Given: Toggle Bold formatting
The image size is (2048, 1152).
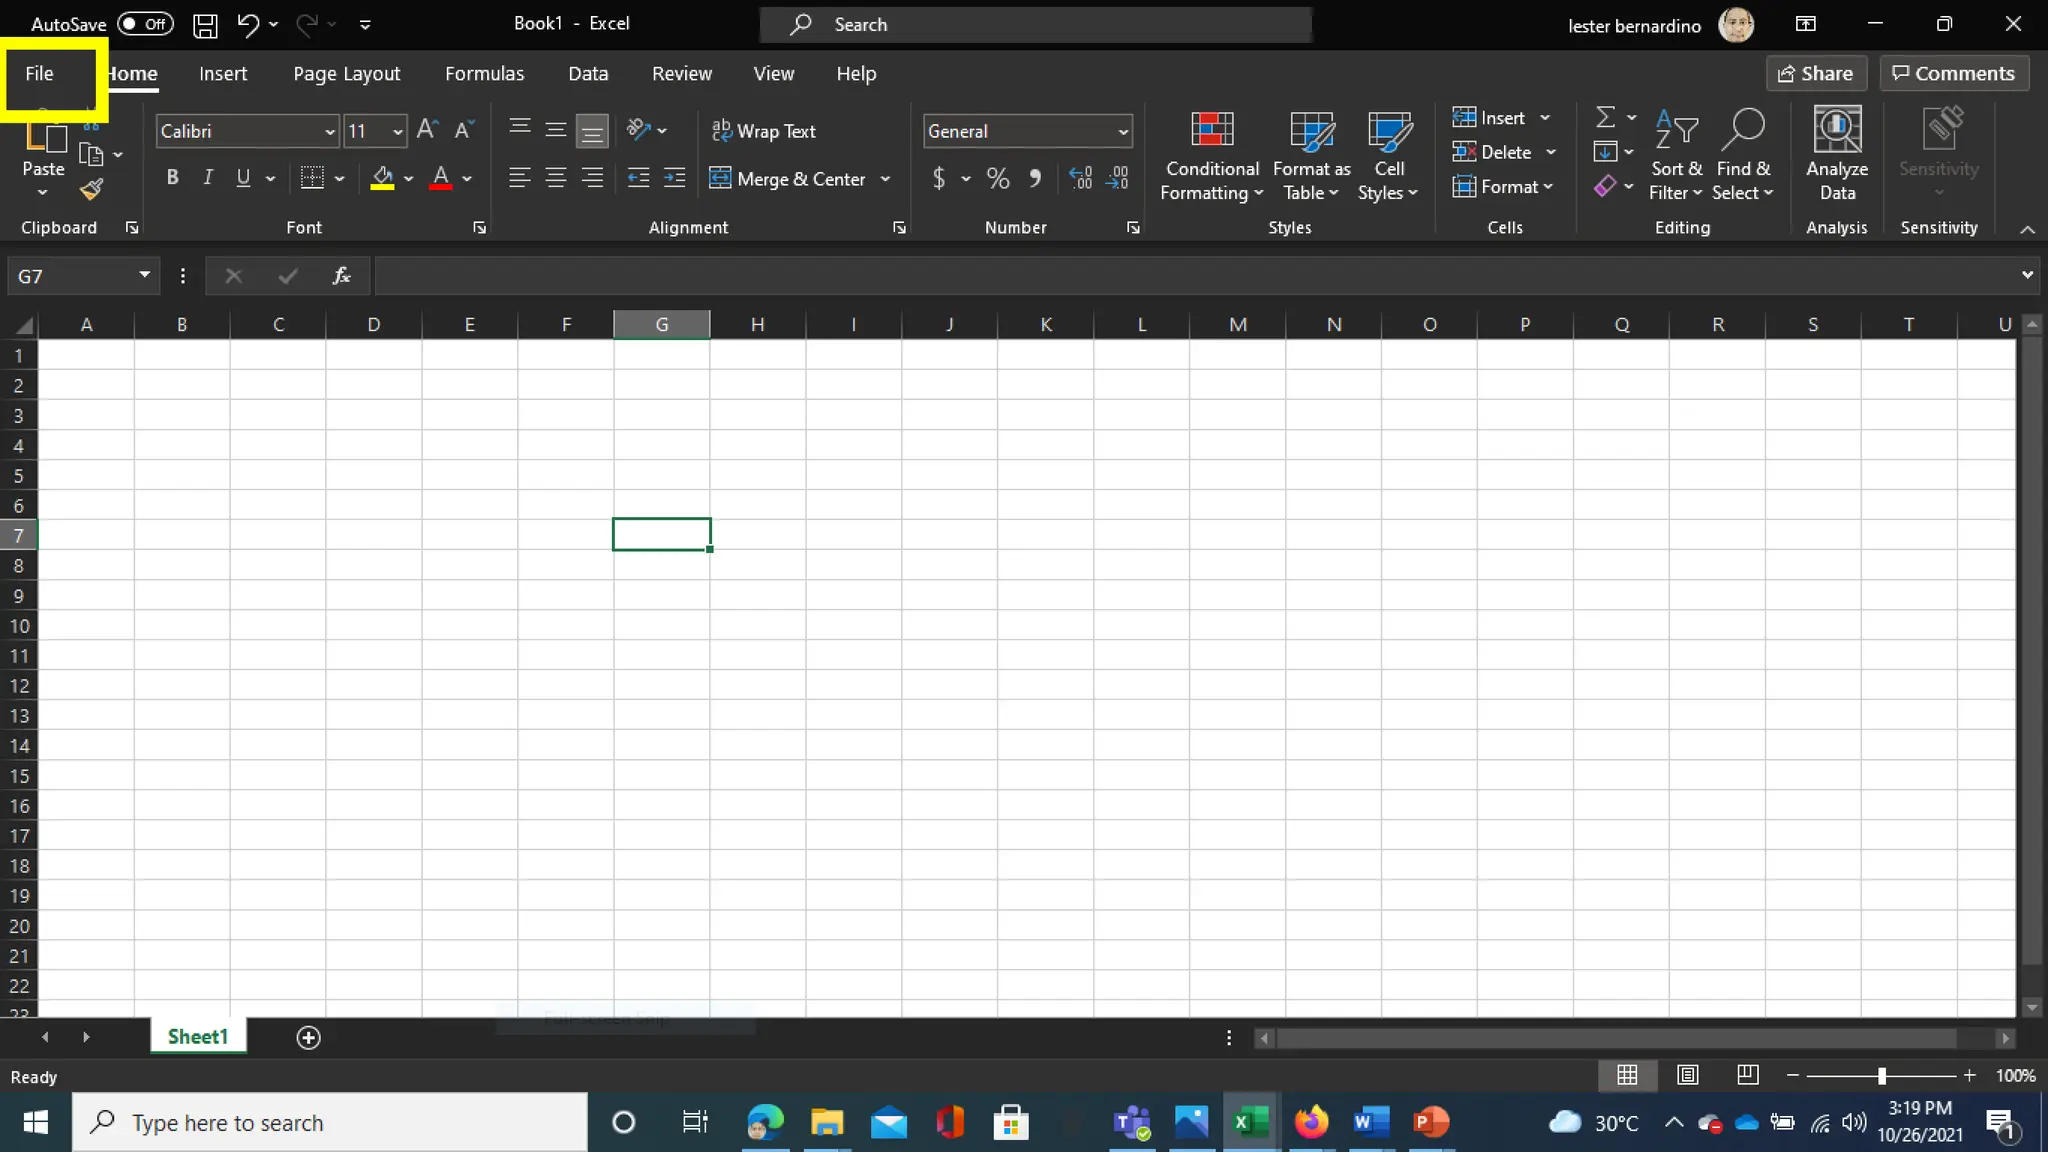Looking at the screenshot, I should click(x=172, y=178).
